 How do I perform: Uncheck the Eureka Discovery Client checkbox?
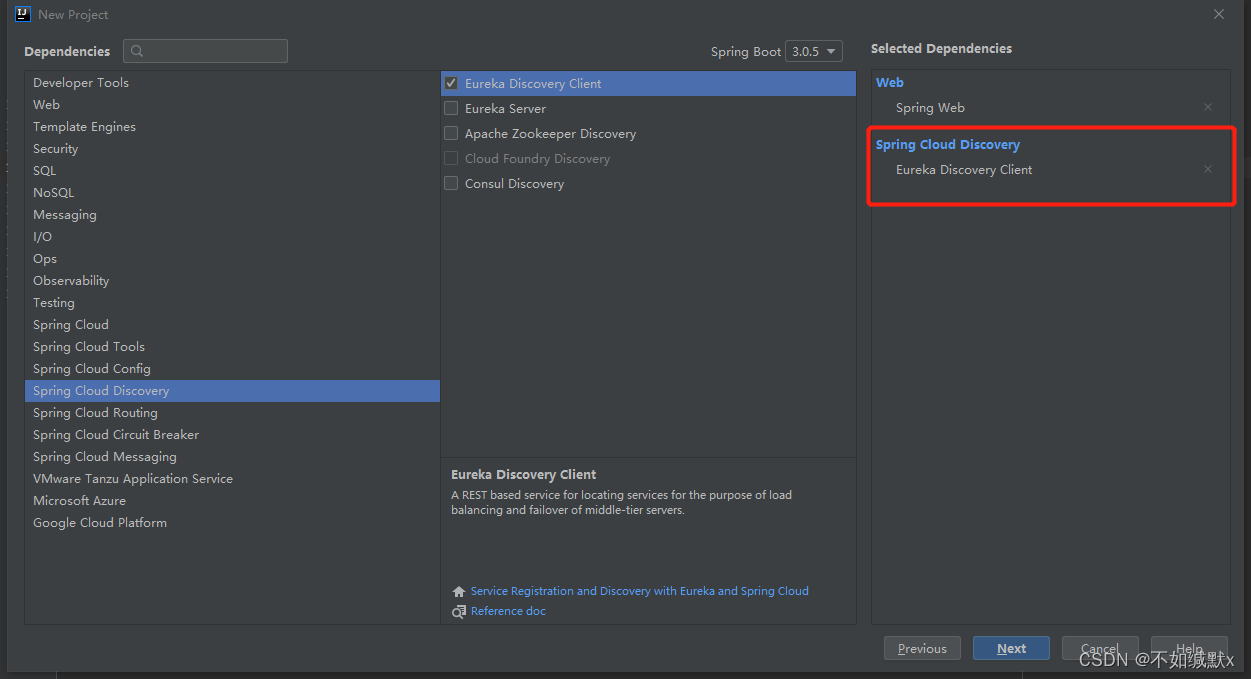(x=451, y=83)
